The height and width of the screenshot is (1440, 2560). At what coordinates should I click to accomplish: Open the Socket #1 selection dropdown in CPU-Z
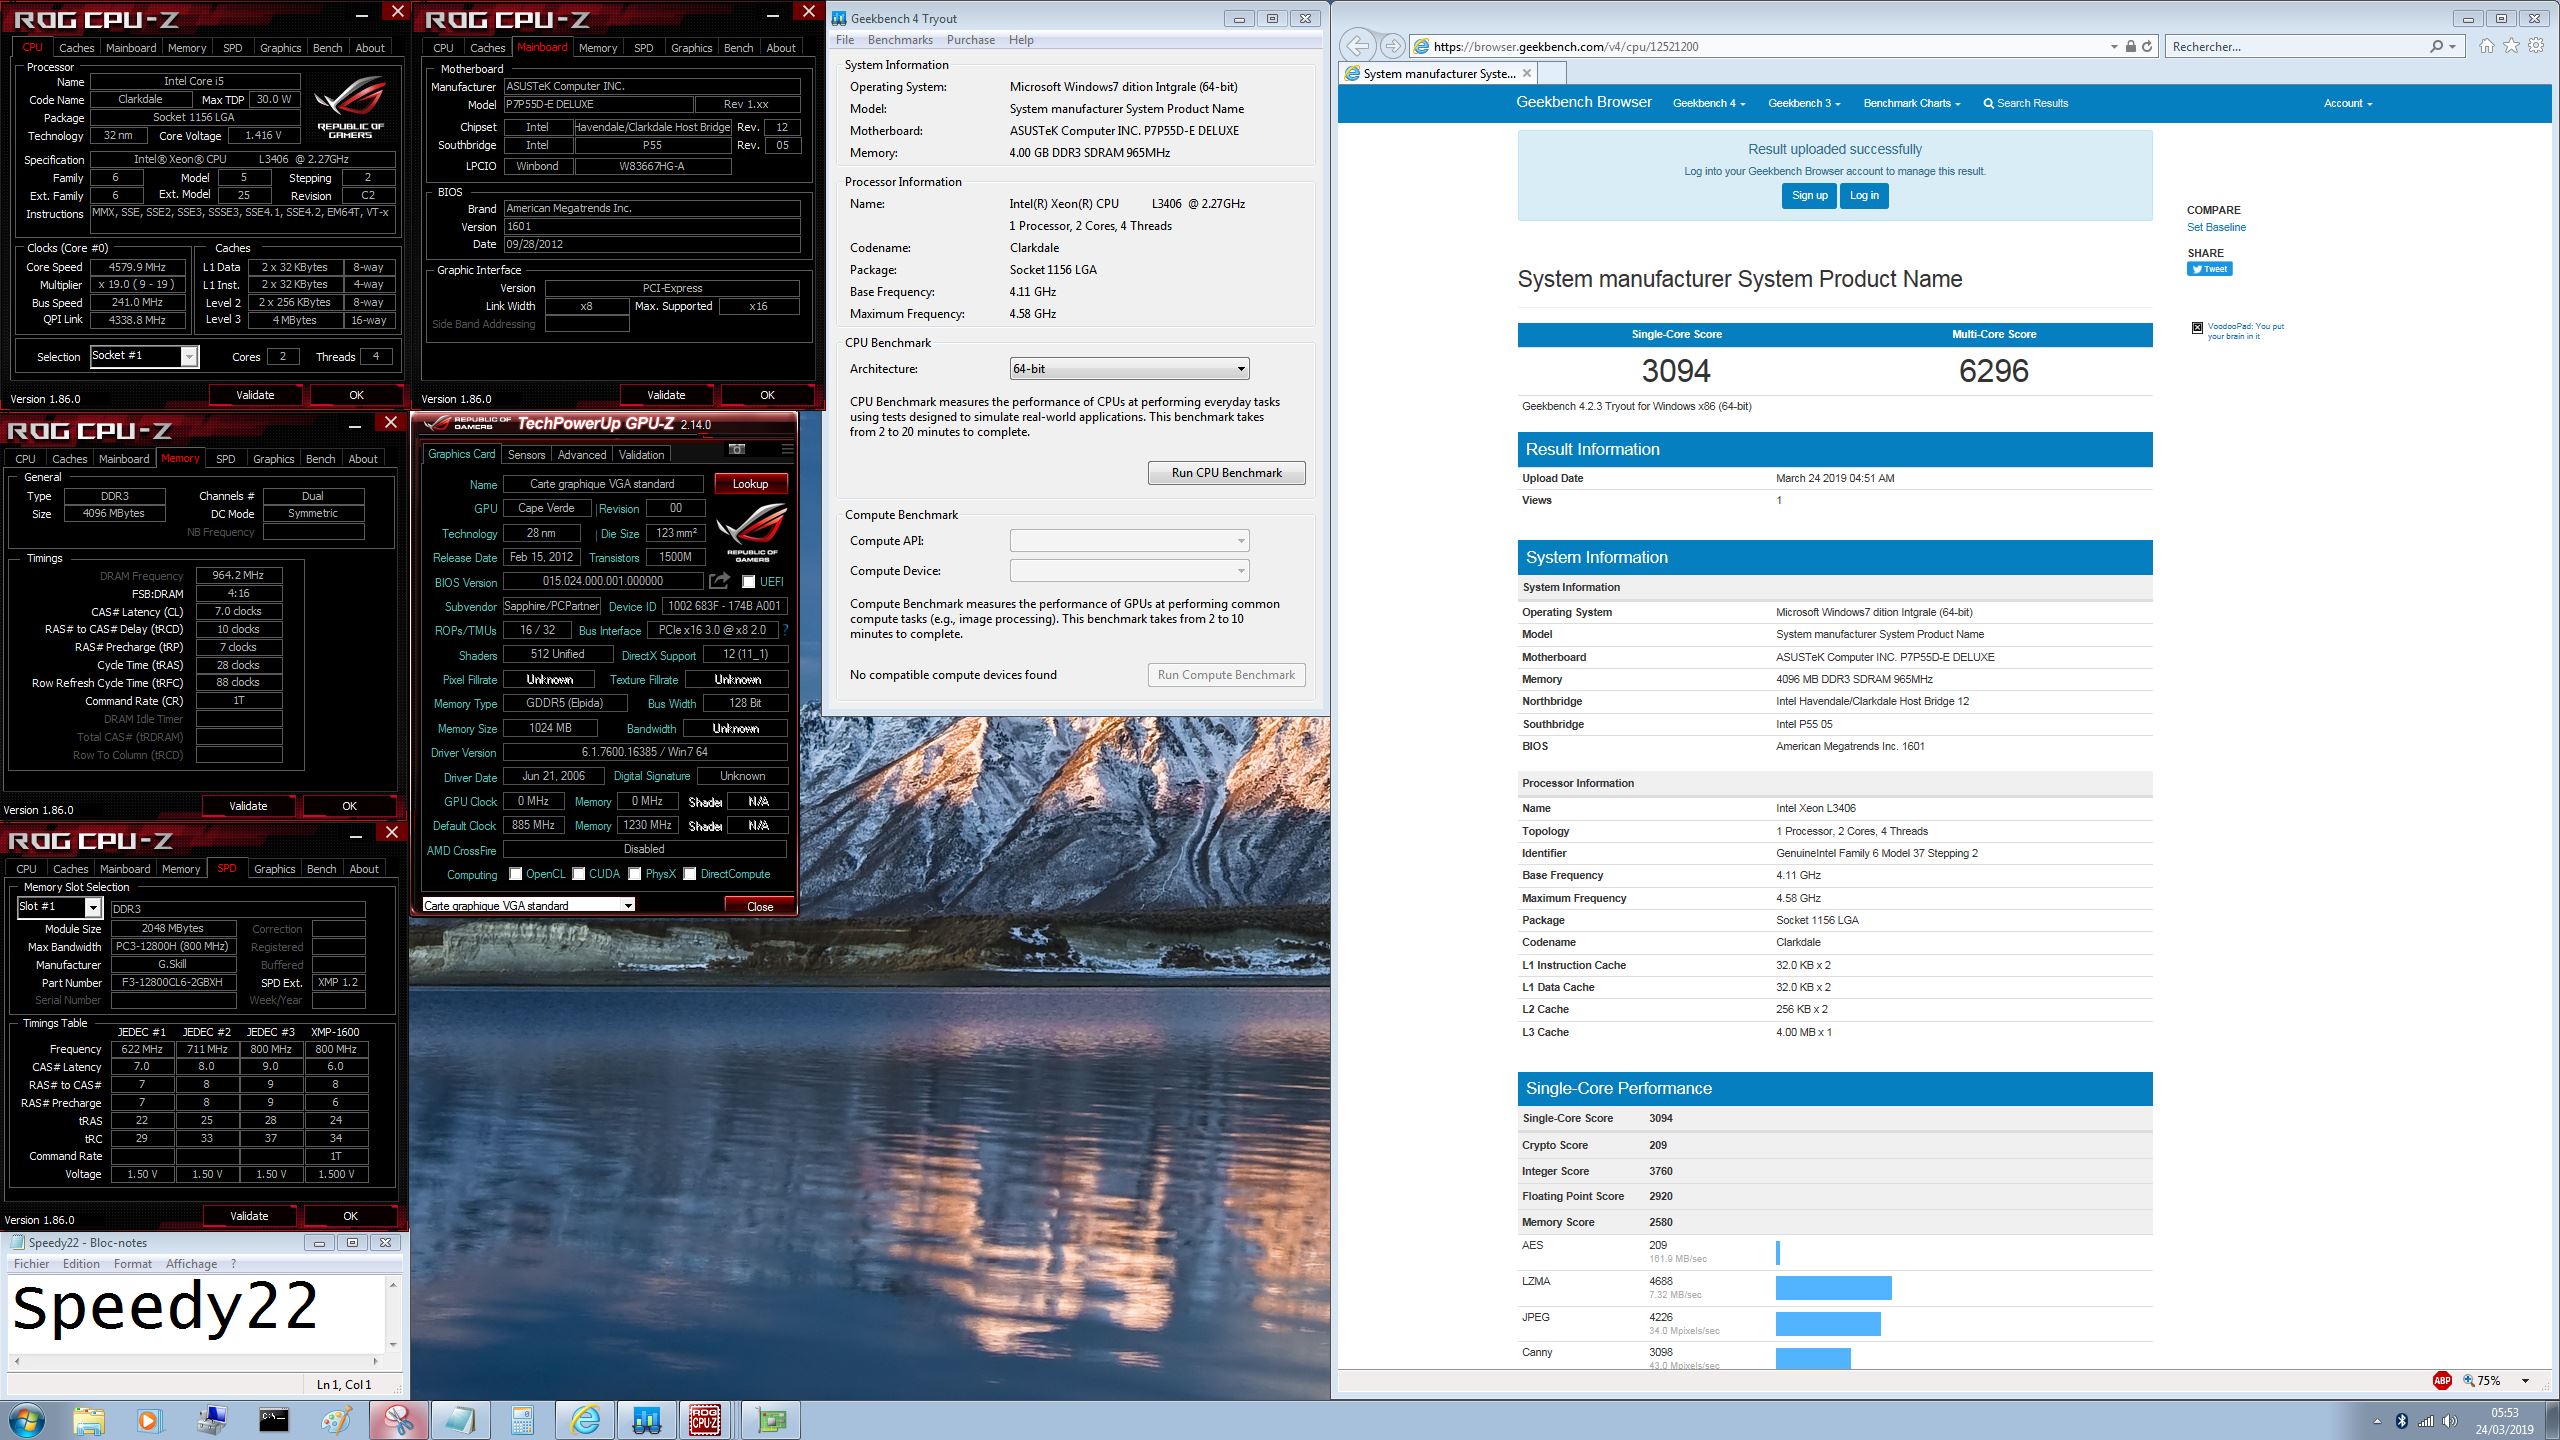(189, 357)
